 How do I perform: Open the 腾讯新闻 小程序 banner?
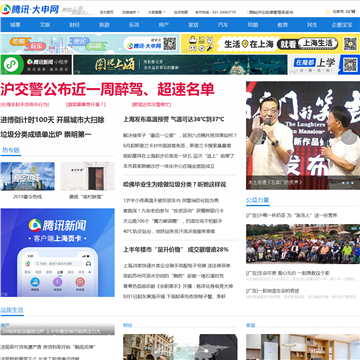pyautogui.click(x=36, y=65)
